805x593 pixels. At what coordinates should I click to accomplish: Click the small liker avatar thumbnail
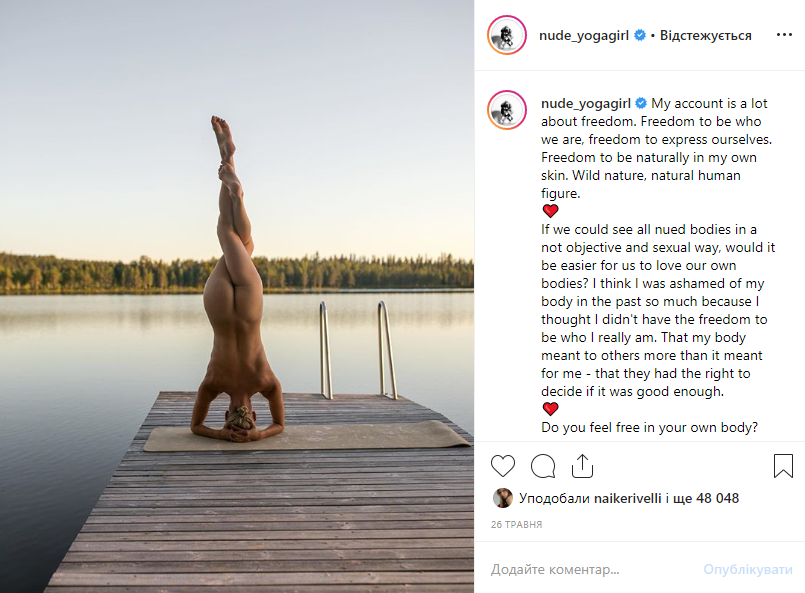click(x=502, y=498)
